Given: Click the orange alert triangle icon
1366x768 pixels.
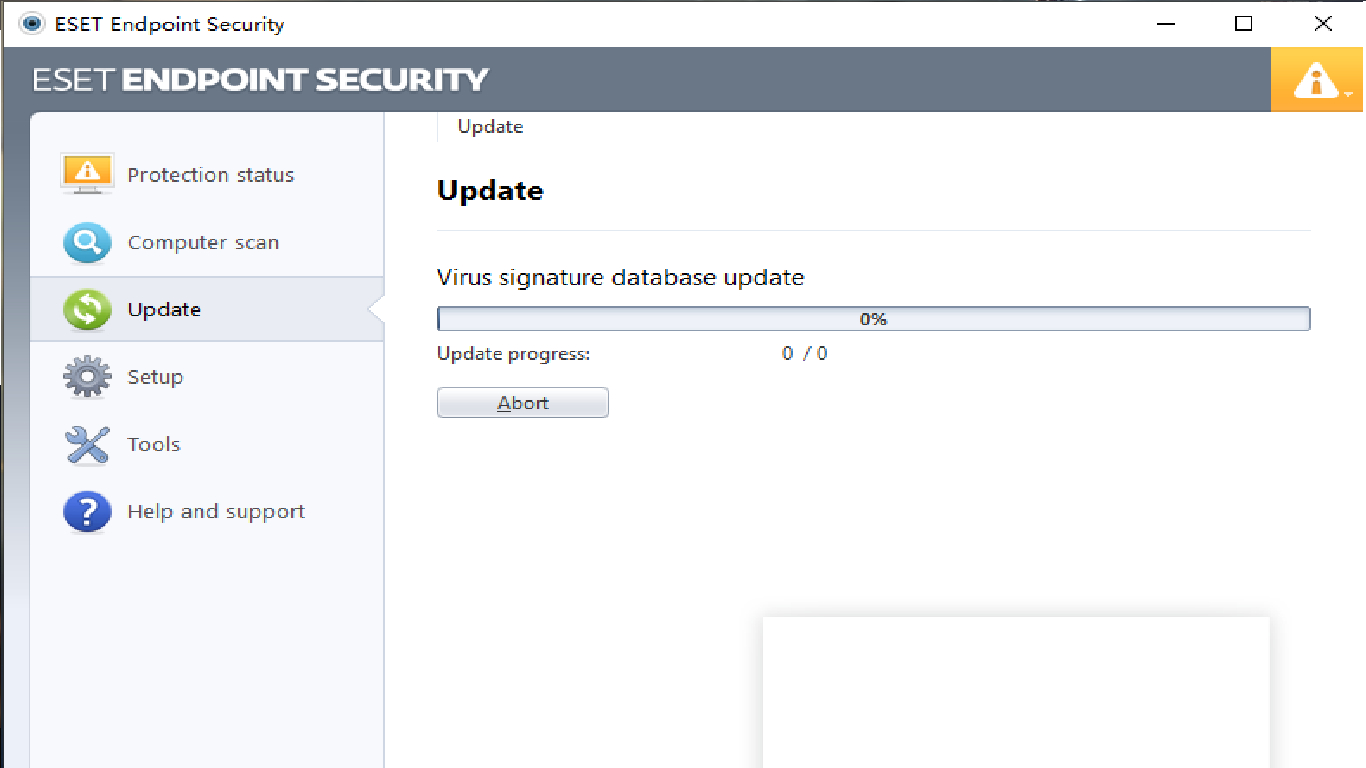Looking at the screenshot, I should 1315,80.
